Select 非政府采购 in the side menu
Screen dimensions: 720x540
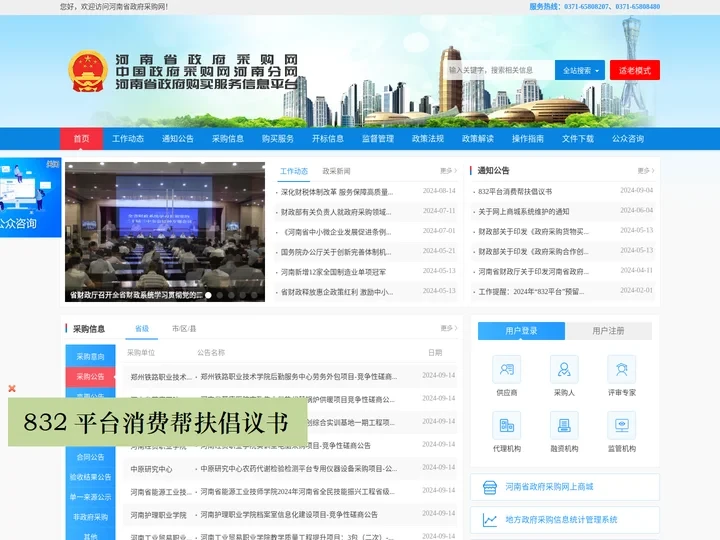(x=90, y=517)
